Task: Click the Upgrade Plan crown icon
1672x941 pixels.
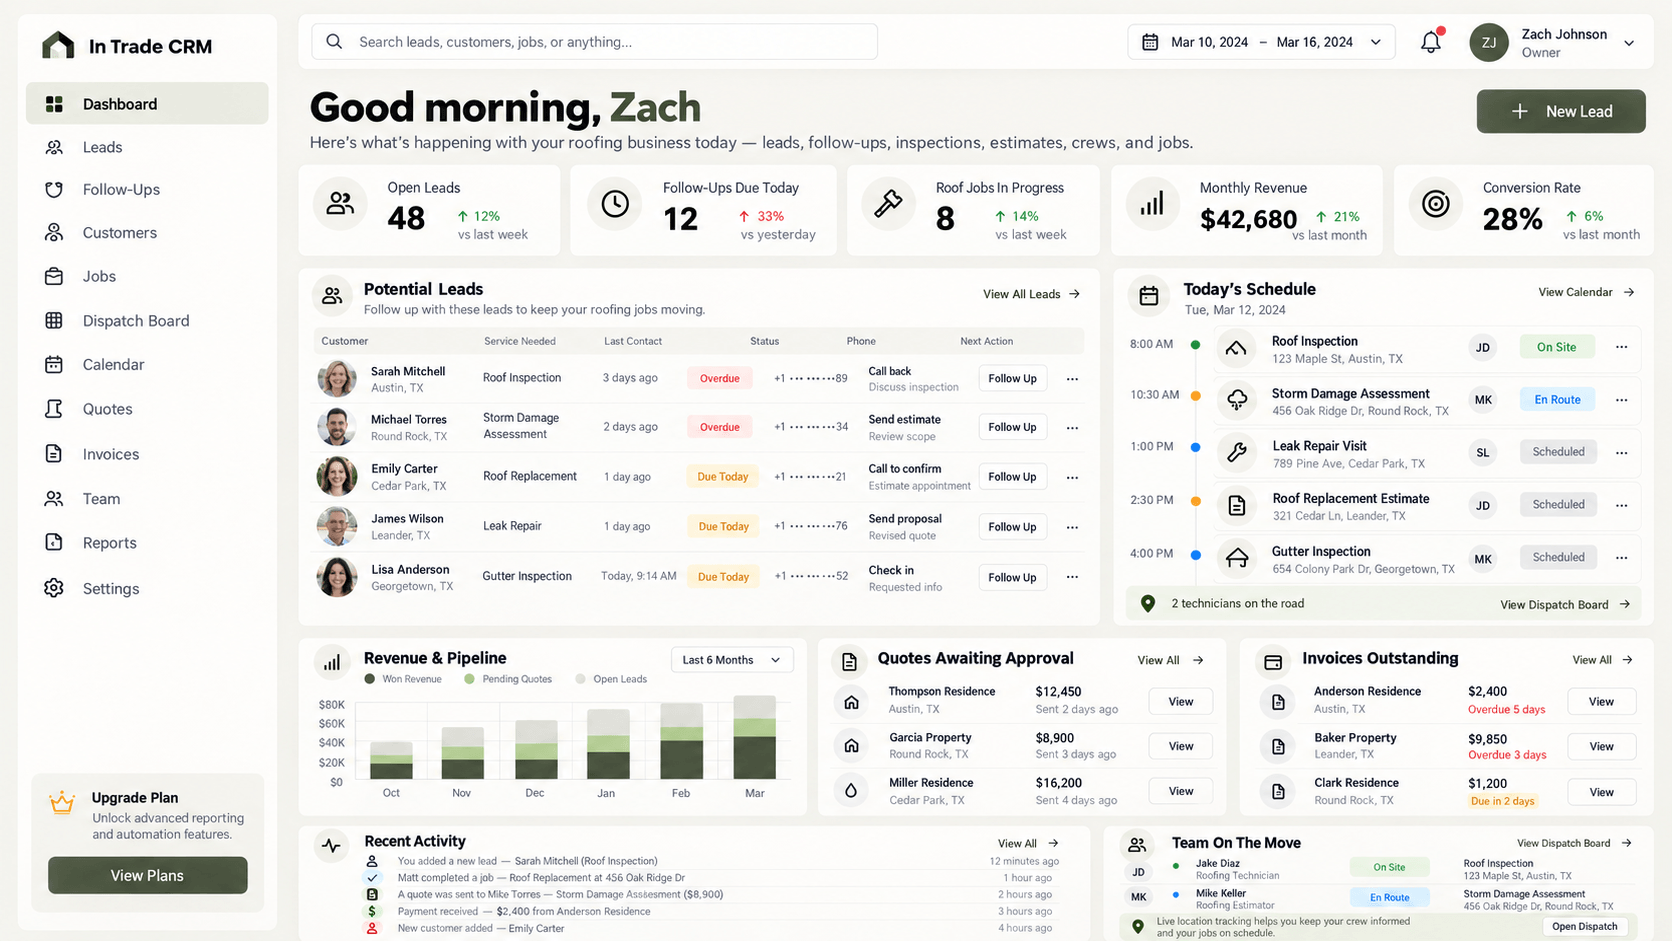Action: [x=62, y=803]
